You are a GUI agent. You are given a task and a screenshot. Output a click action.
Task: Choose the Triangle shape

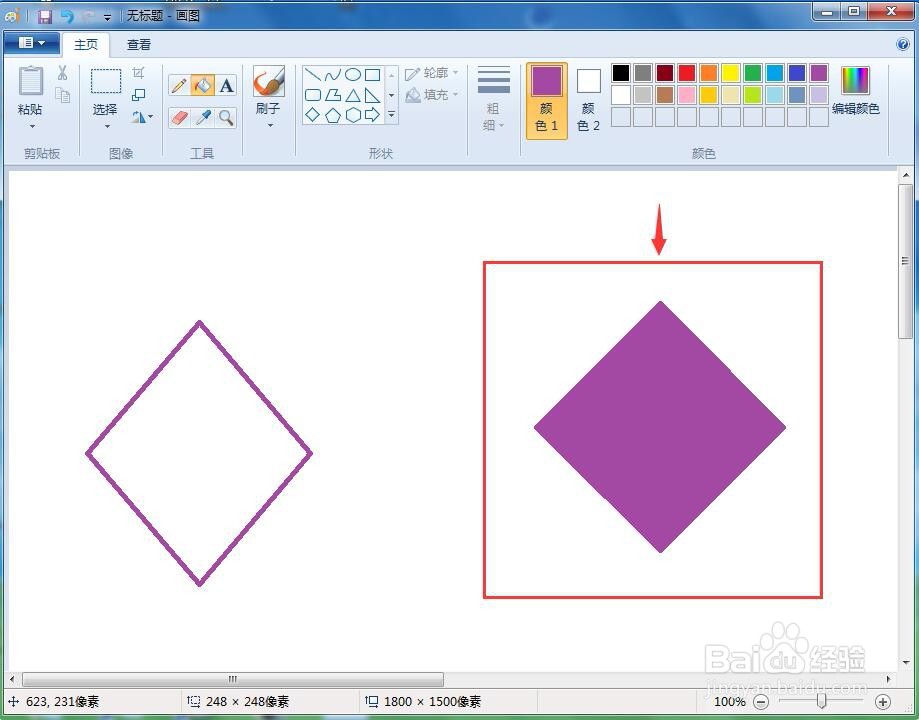[353, 95]
